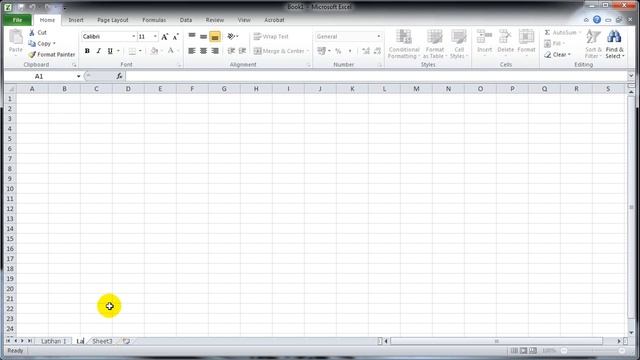Adjust the zoom slider in status bar
640x360 pixels.
593,351
